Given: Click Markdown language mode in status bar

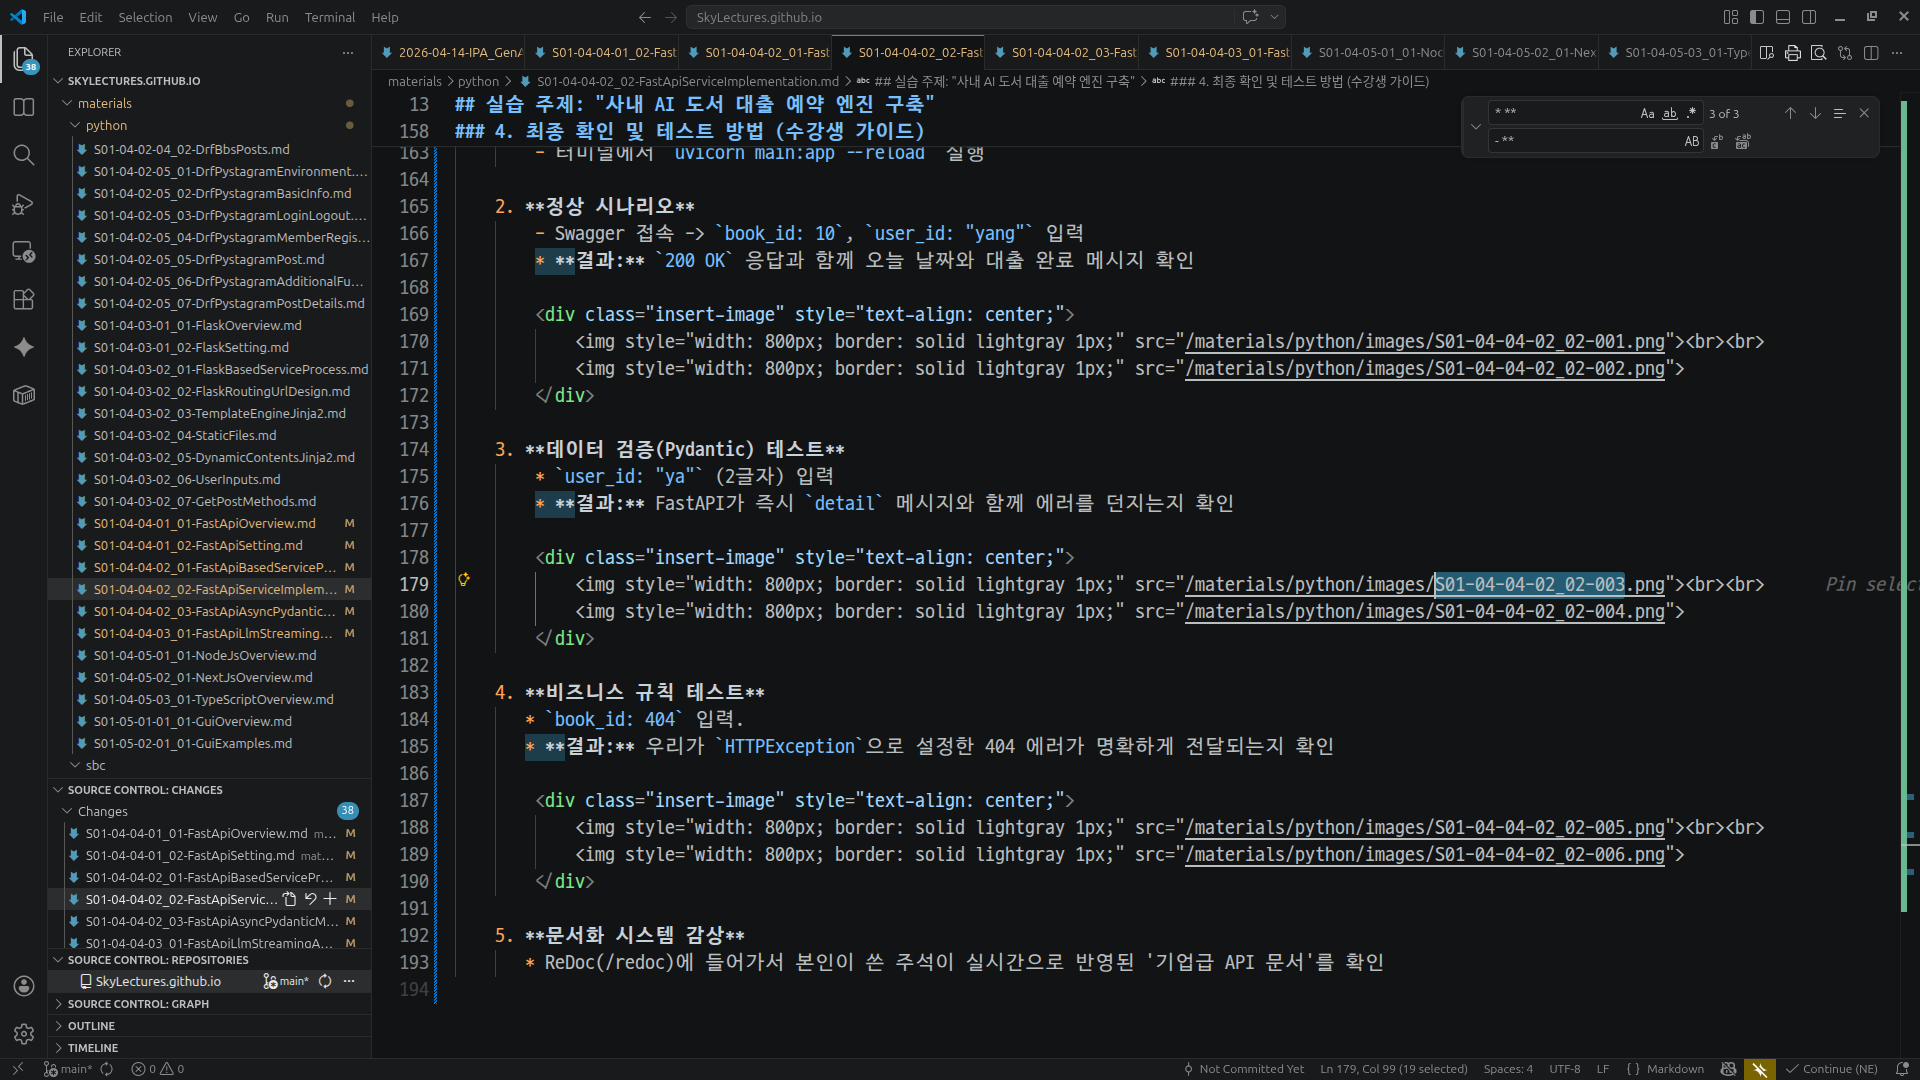Looking at the screenshot, I should click(1675, 1069).
